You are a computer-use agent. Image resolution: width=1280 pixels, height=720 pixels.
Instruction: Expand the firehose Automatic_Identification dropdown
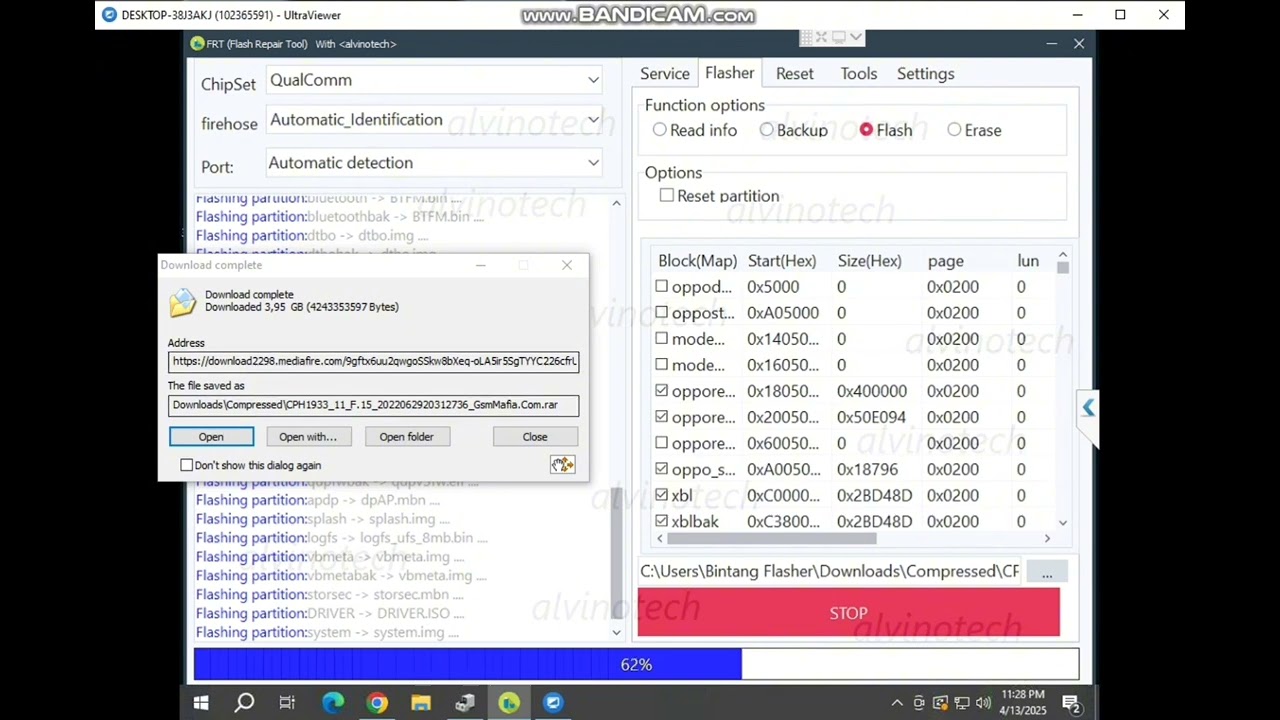click(593, 120)
